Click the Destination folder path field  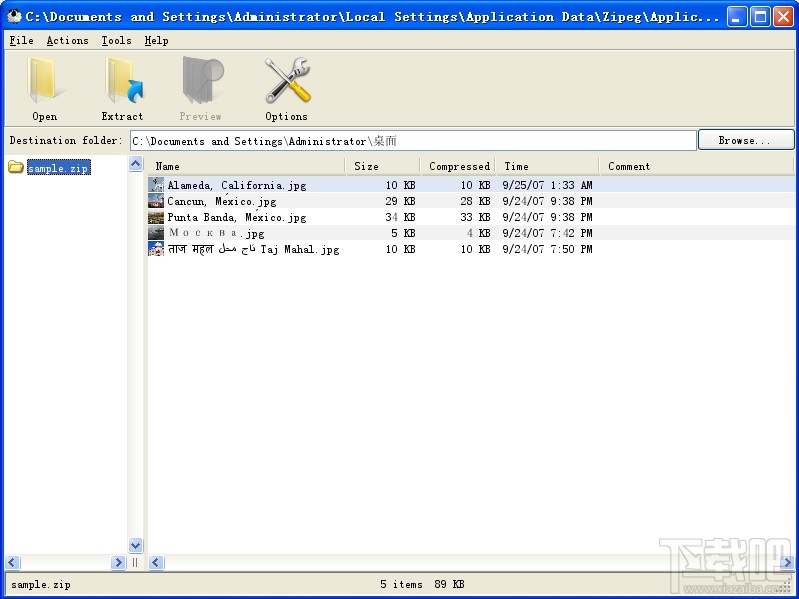coord(413,141)
